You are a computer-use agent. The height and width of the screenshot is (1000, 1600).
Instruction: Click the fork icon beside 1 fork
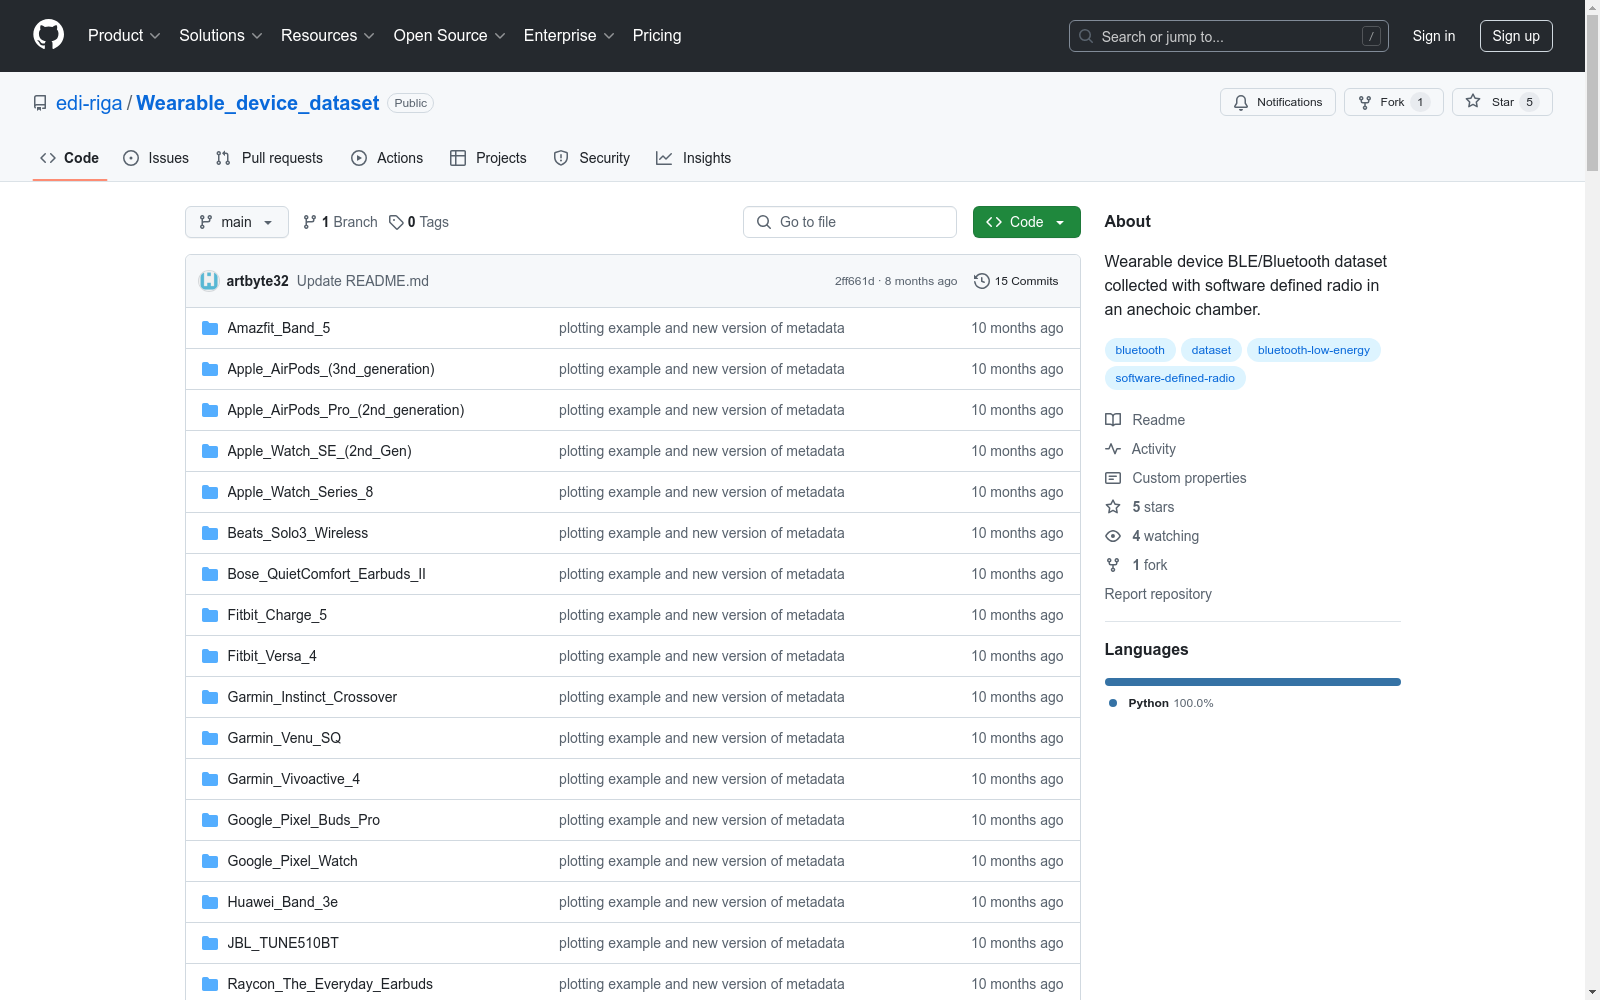tap(1113, 565)
